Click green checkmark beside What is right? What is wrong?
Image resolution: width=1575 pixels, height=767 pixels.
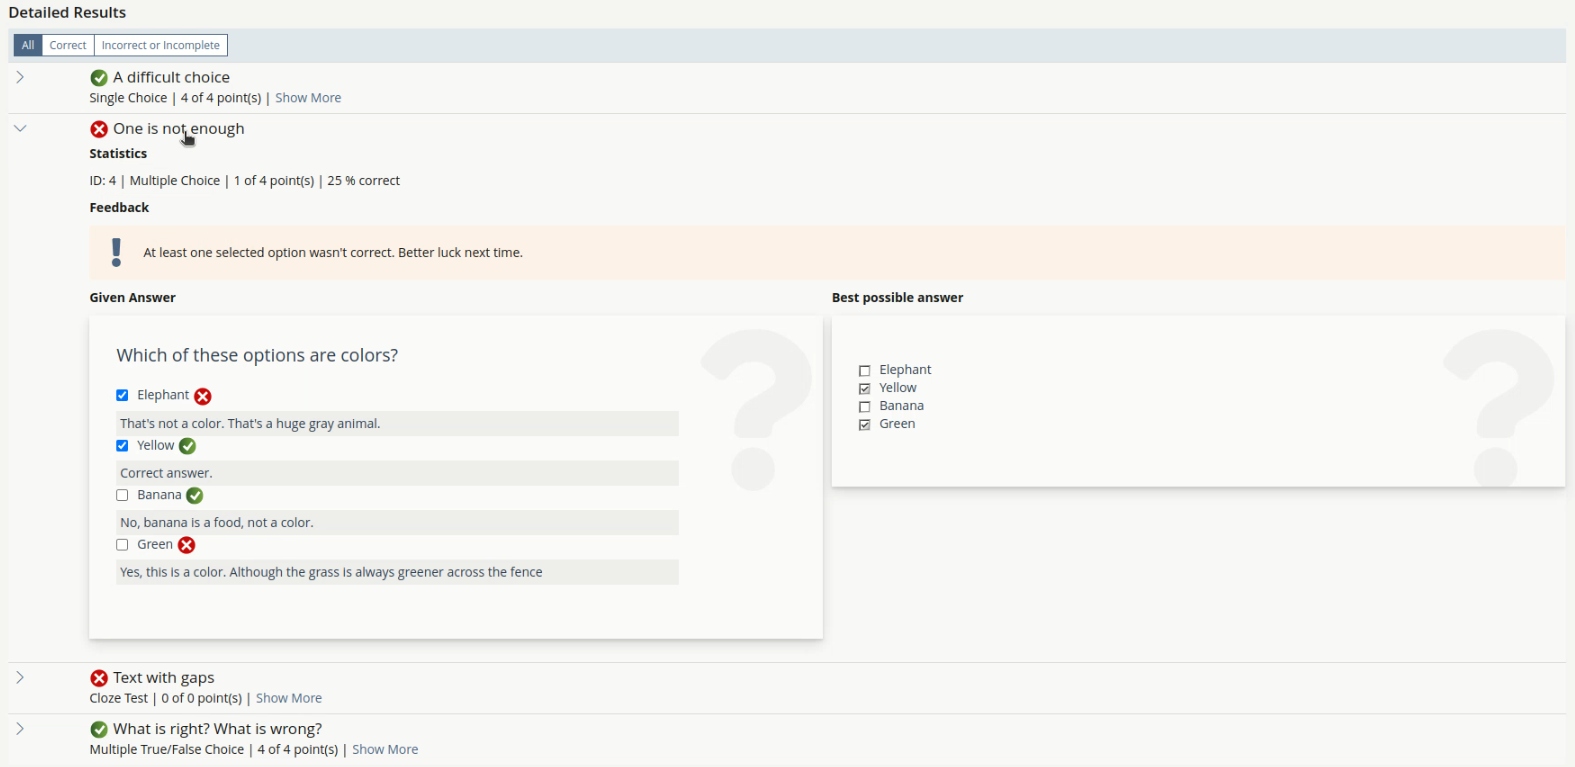99,730
